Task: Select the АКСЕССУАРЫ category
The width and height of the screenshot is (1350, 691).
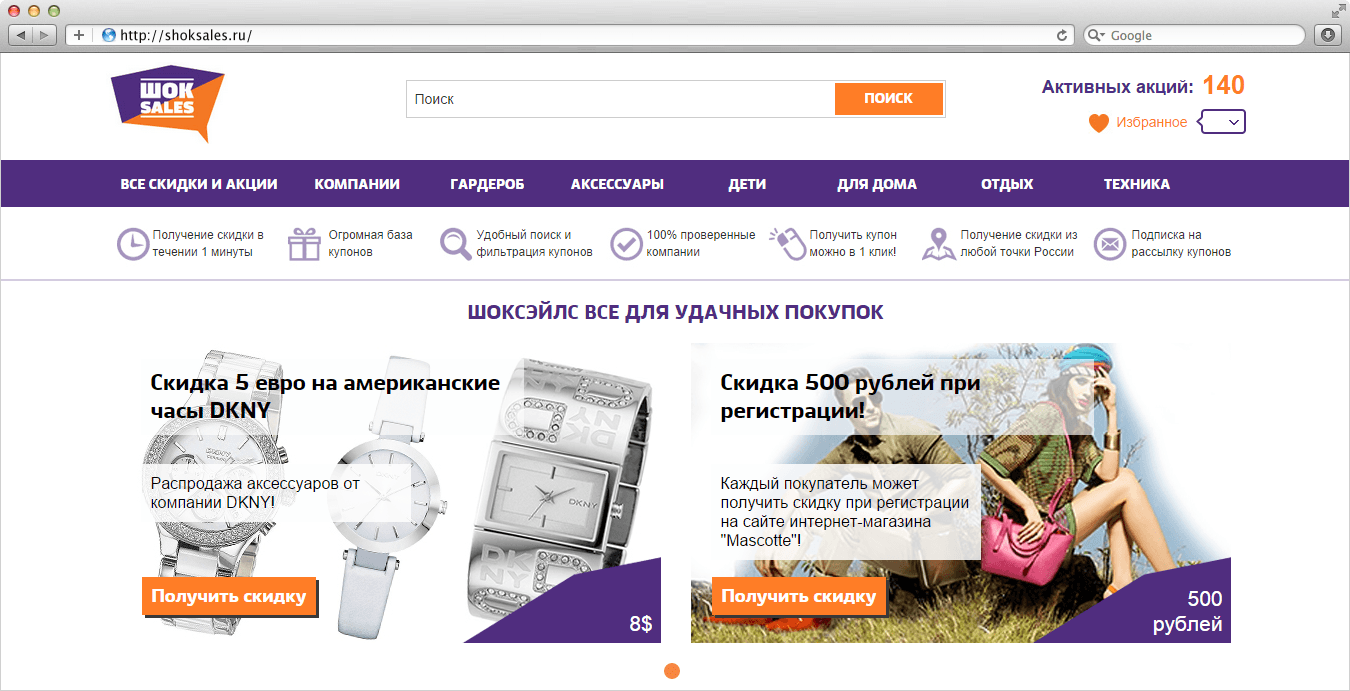Action: tap(617, 184)
